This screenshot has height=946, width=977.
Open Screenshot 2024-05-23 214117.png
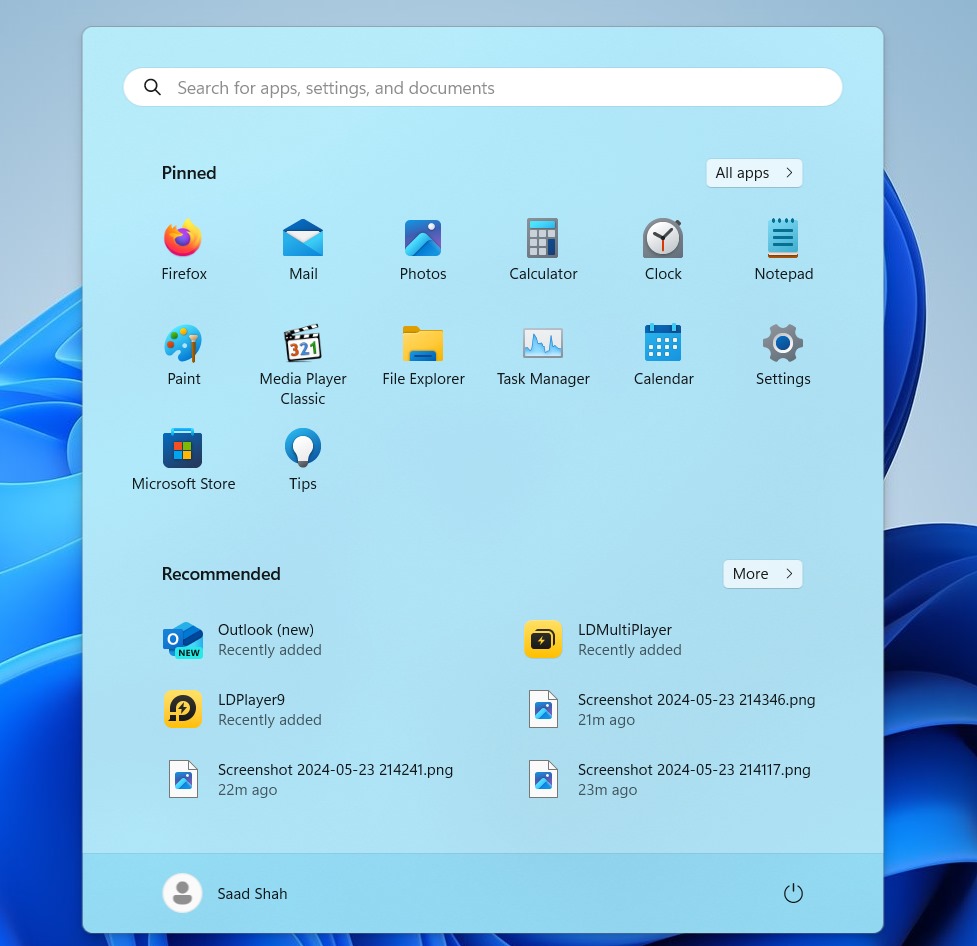pos(669,779)
